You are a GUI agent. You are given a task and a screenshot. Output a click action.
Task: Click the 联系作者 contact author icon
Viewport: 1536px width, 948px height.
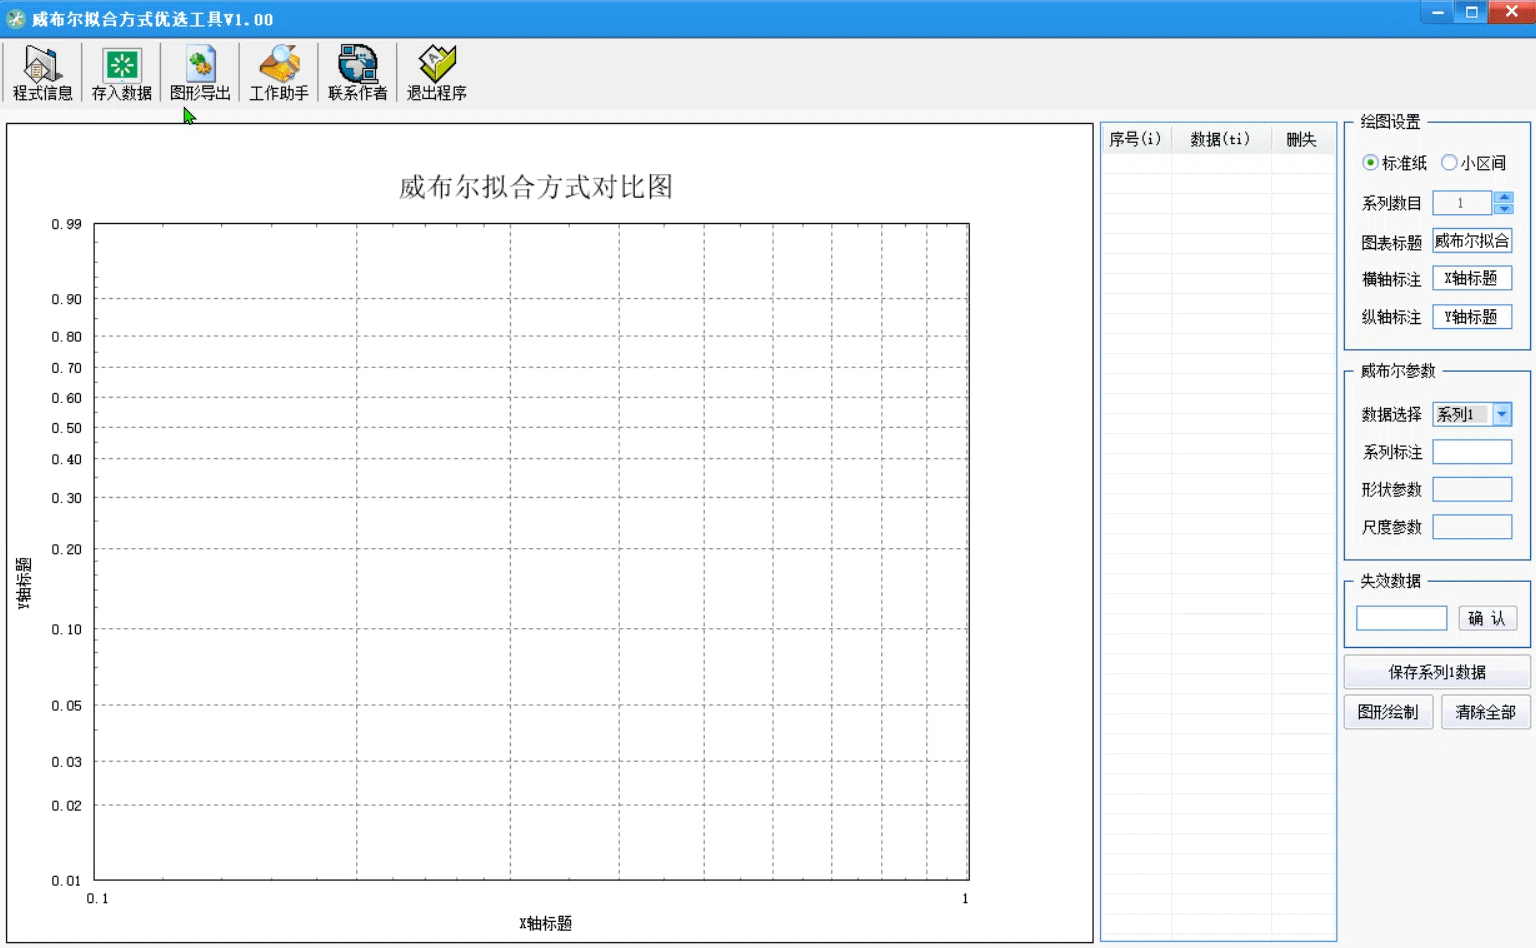pos(356,71)
